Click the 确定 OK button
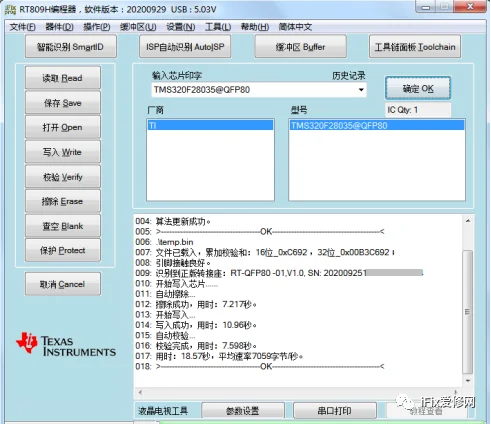The height and width of the screenshot is (424, 491). 418,89
